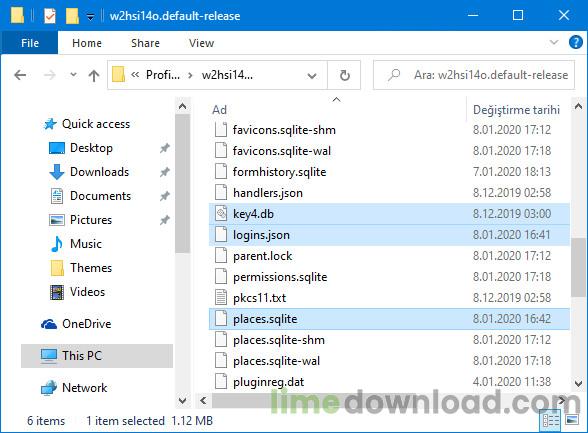Switch to details view layout
The image size is (588, 433).
[551, 420]
